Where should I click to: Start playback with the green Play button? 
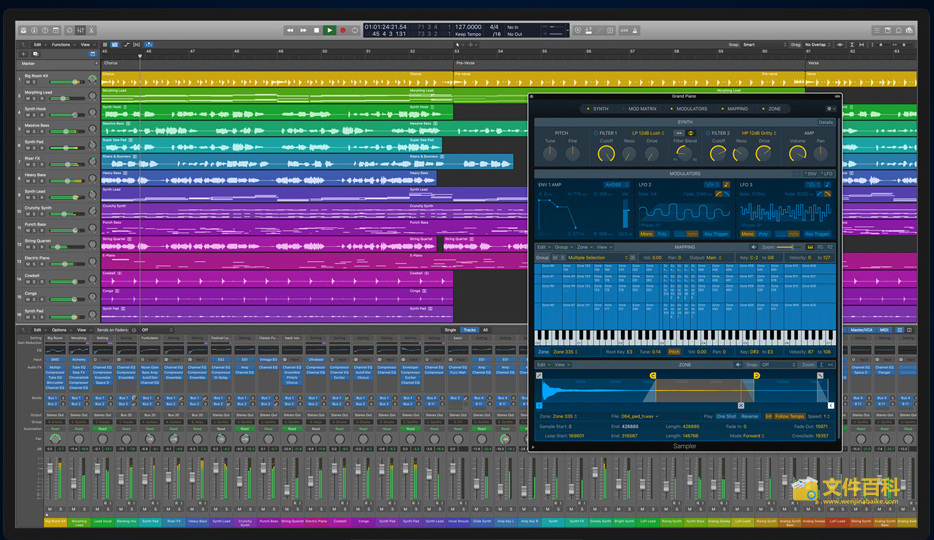pos(329,30)
